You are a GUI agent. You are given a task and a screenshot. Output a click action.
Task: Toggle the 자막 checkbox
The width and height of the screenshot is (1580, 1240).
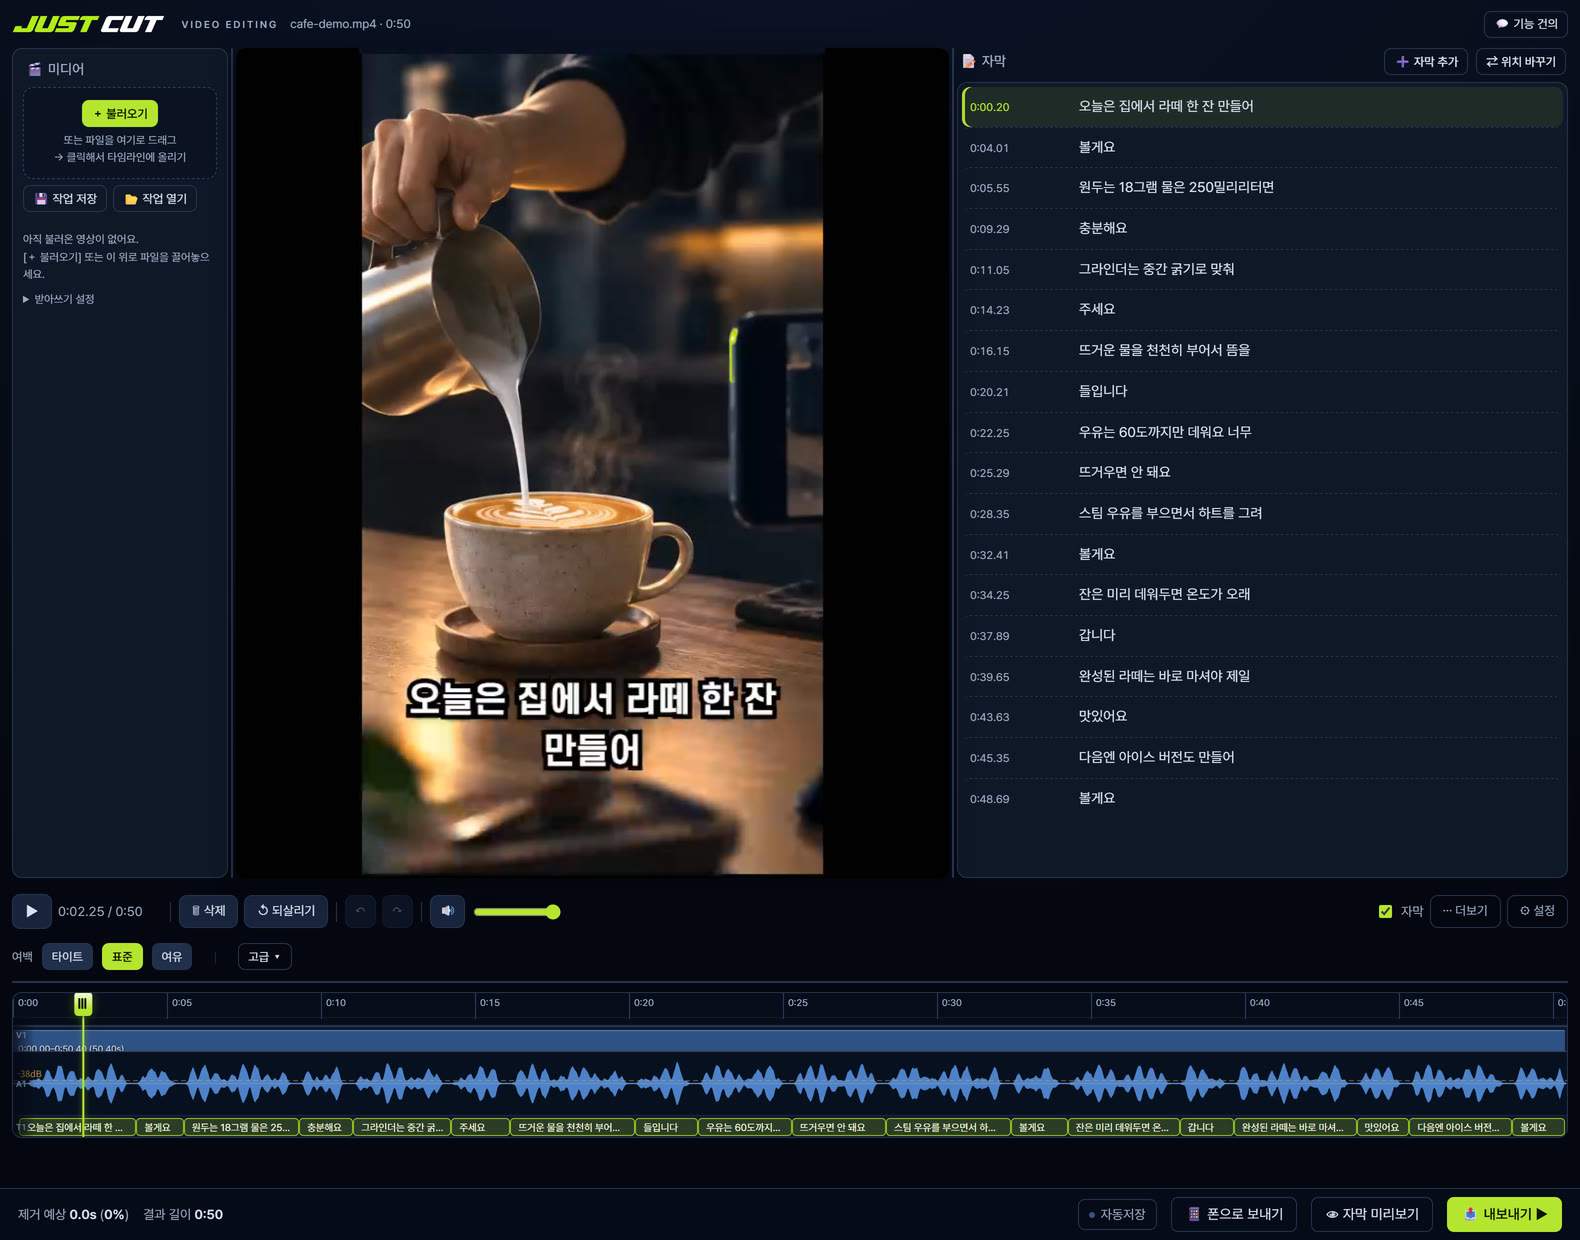[x=1385, y=911]
